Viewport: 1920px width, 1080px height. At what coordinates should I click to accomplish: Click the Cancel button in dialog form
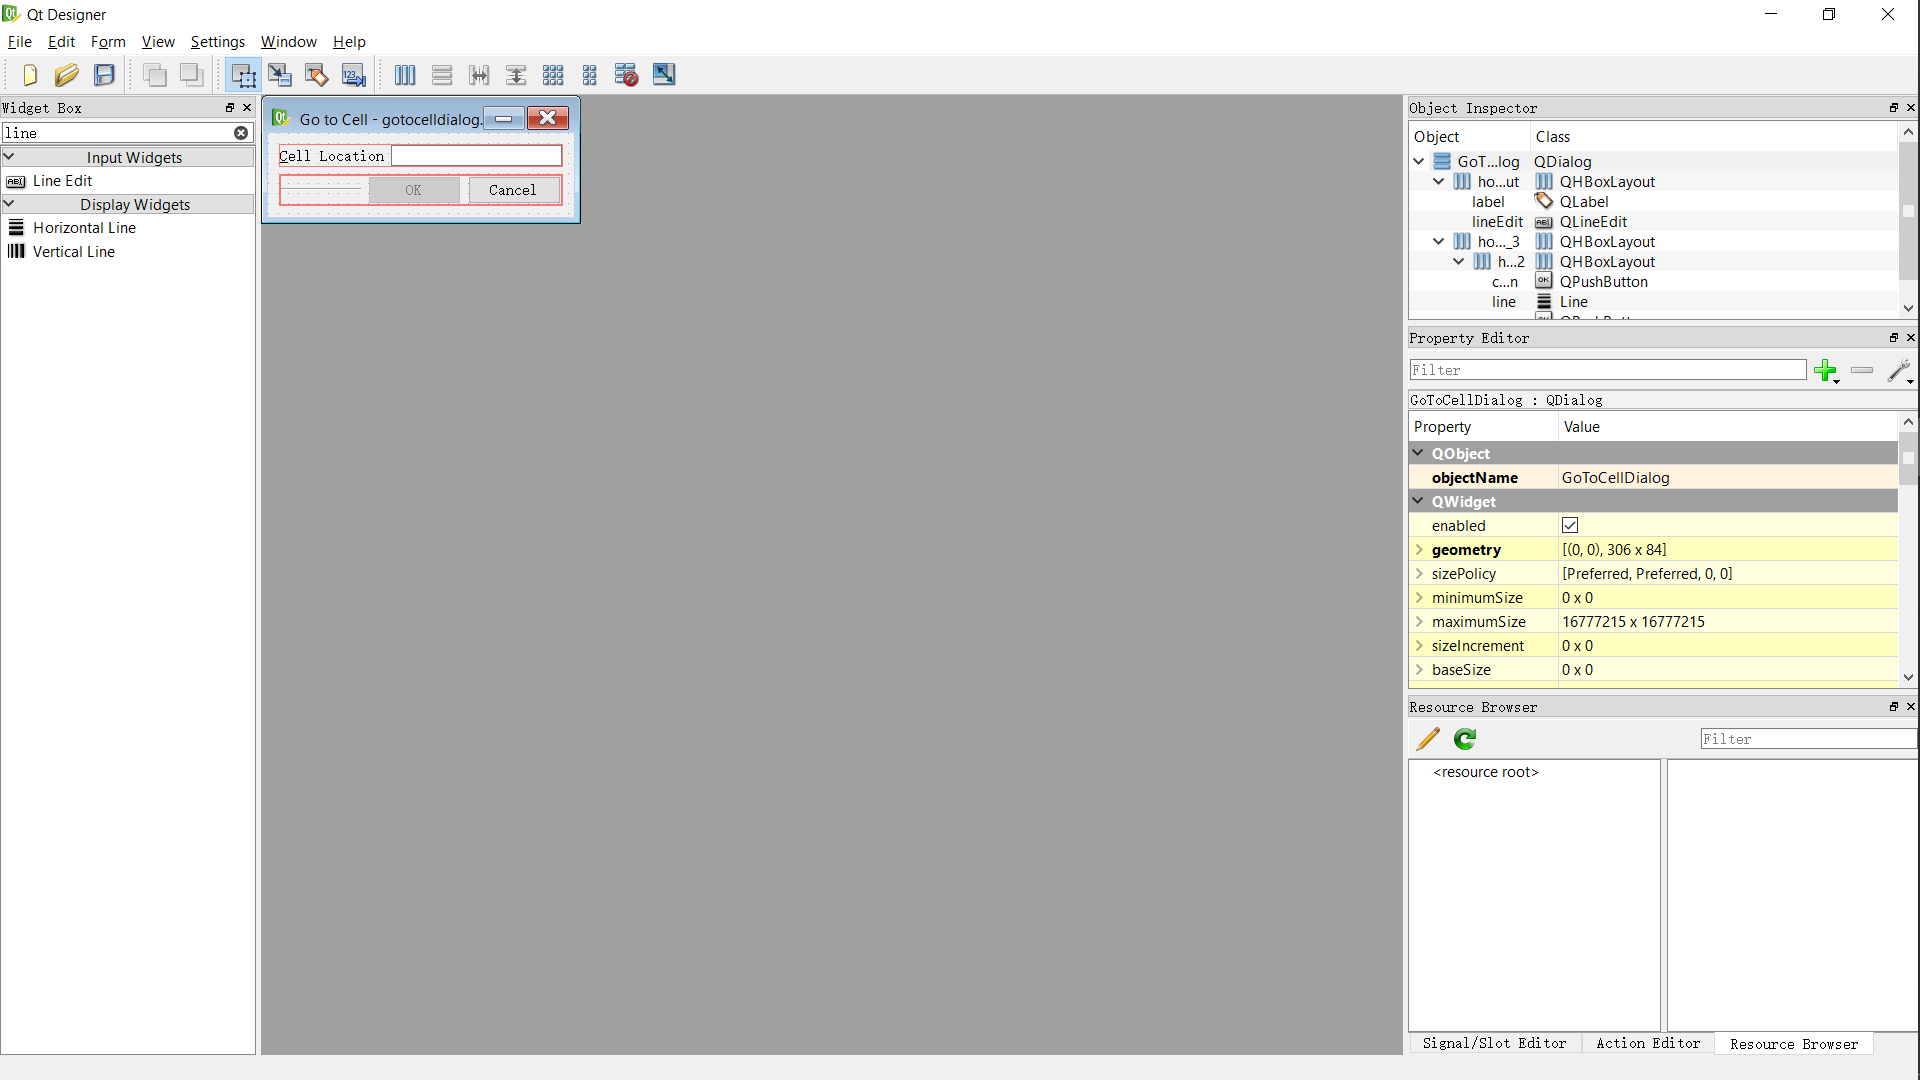coord(513,190)
